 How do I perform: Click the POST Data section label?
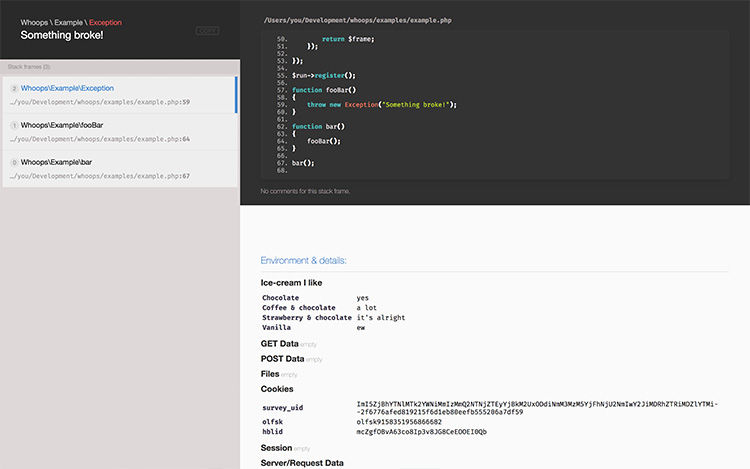(x=282, y=359)
